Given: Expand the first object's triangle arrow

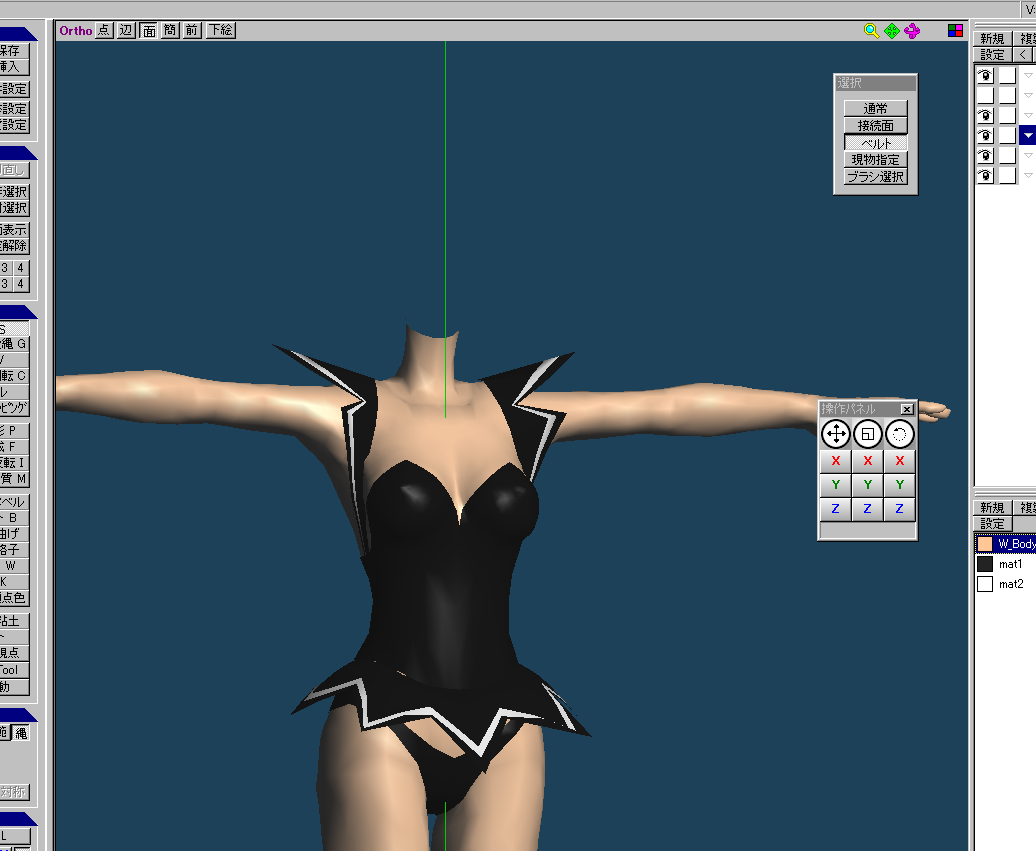Looking at the screenshot, I should (x=1027, y=75).
